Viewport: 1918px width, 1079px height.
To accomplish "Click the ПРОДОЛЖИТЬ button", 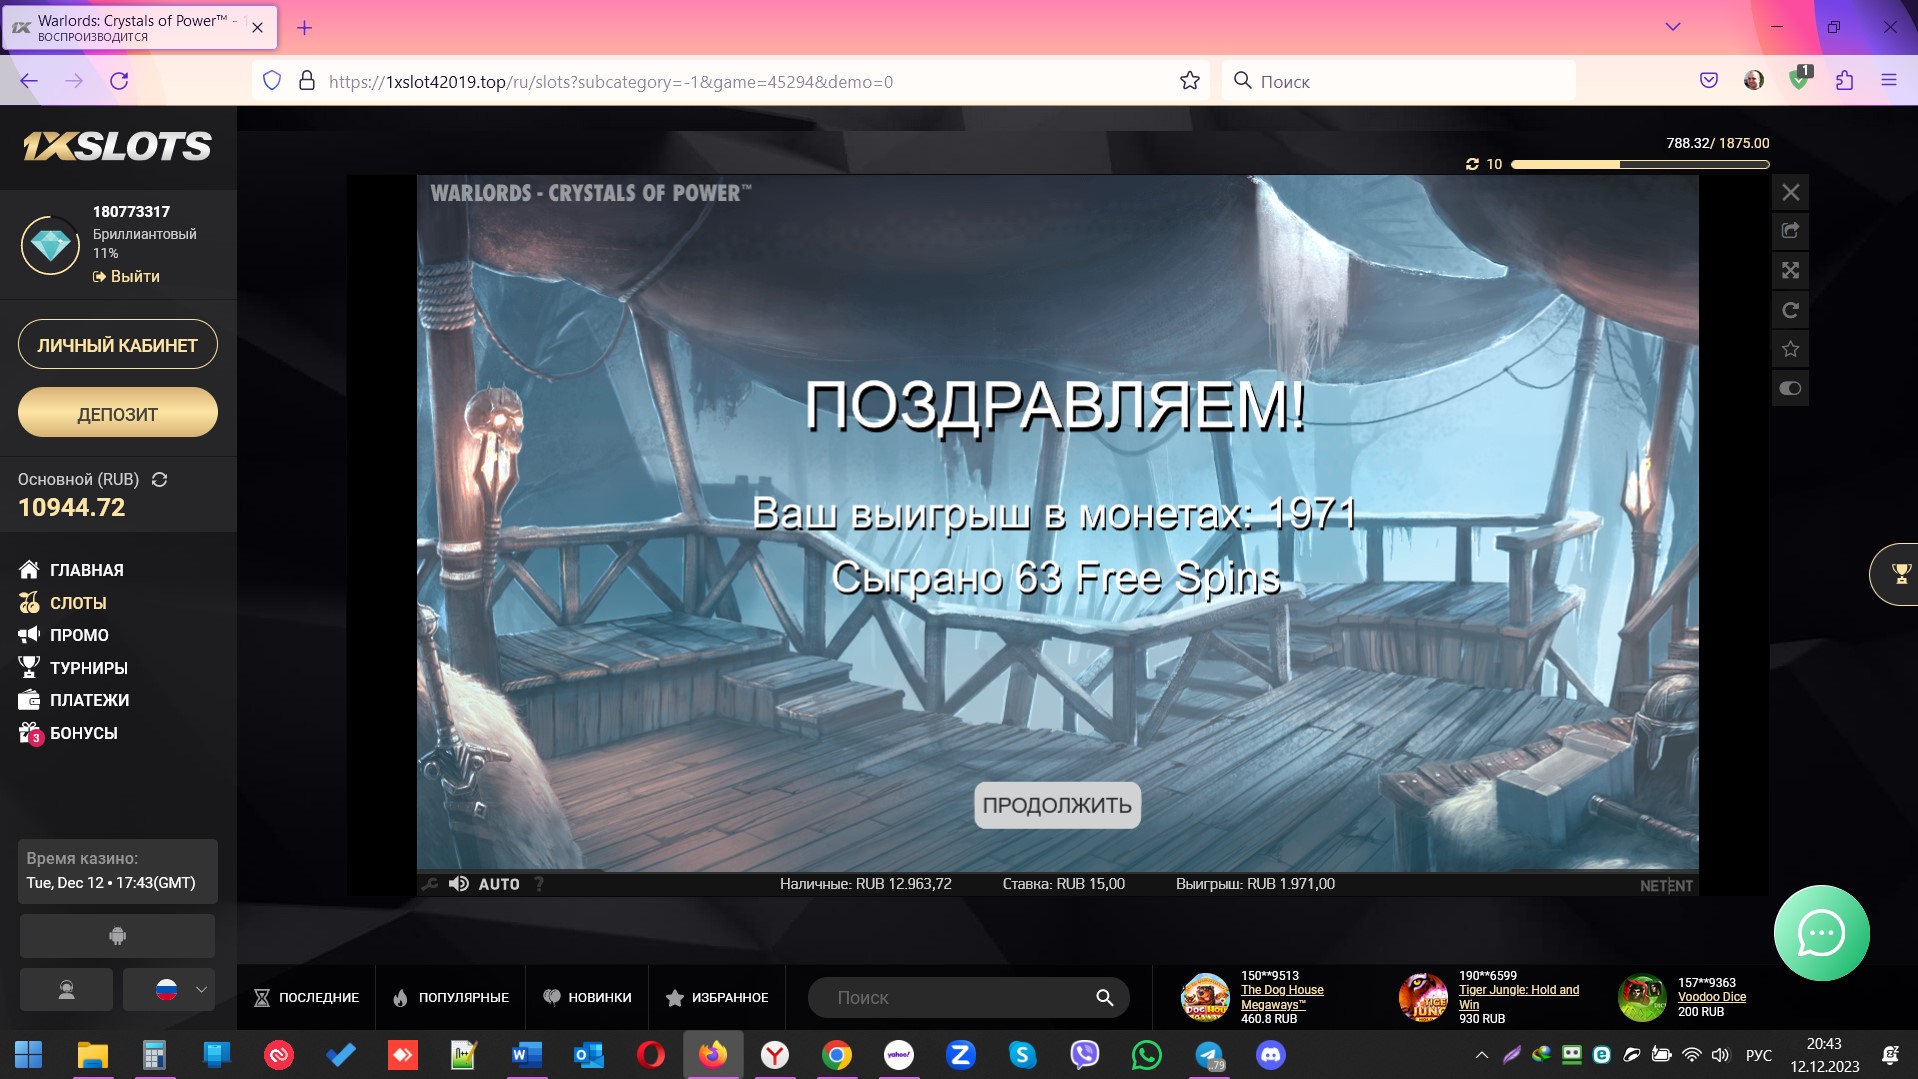I will coord(1057,805).
